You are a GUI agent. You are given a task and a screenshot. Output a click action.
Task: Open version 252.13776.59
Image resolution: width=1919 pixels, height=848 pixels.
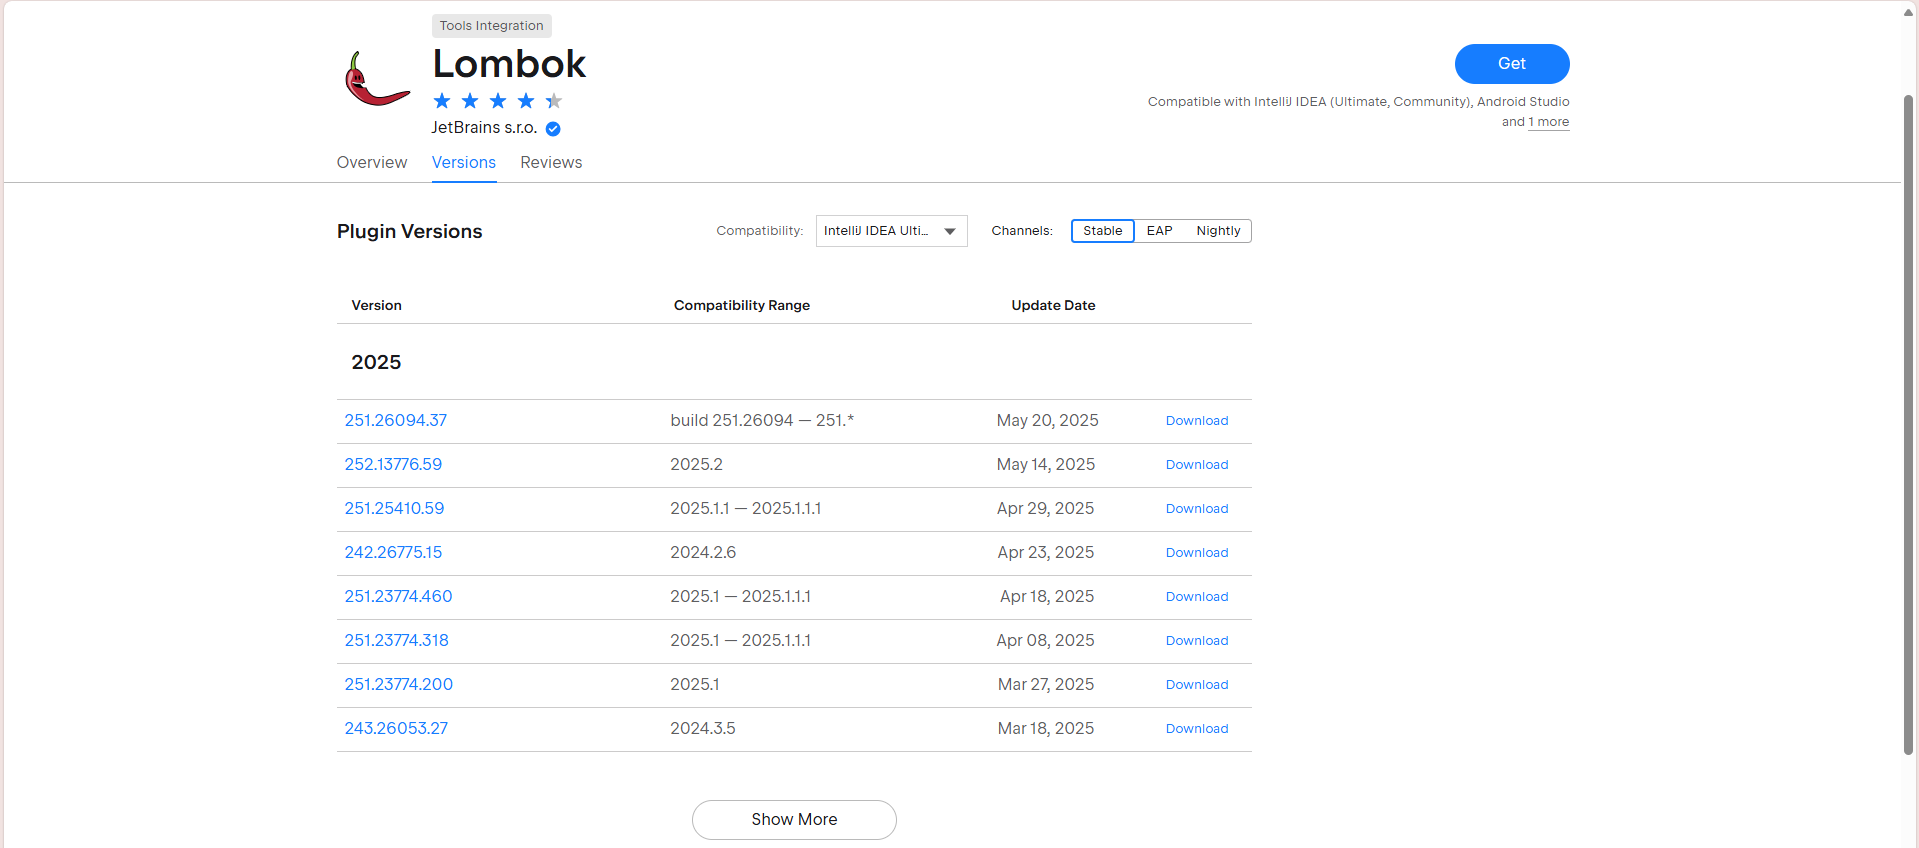(393, 465)
